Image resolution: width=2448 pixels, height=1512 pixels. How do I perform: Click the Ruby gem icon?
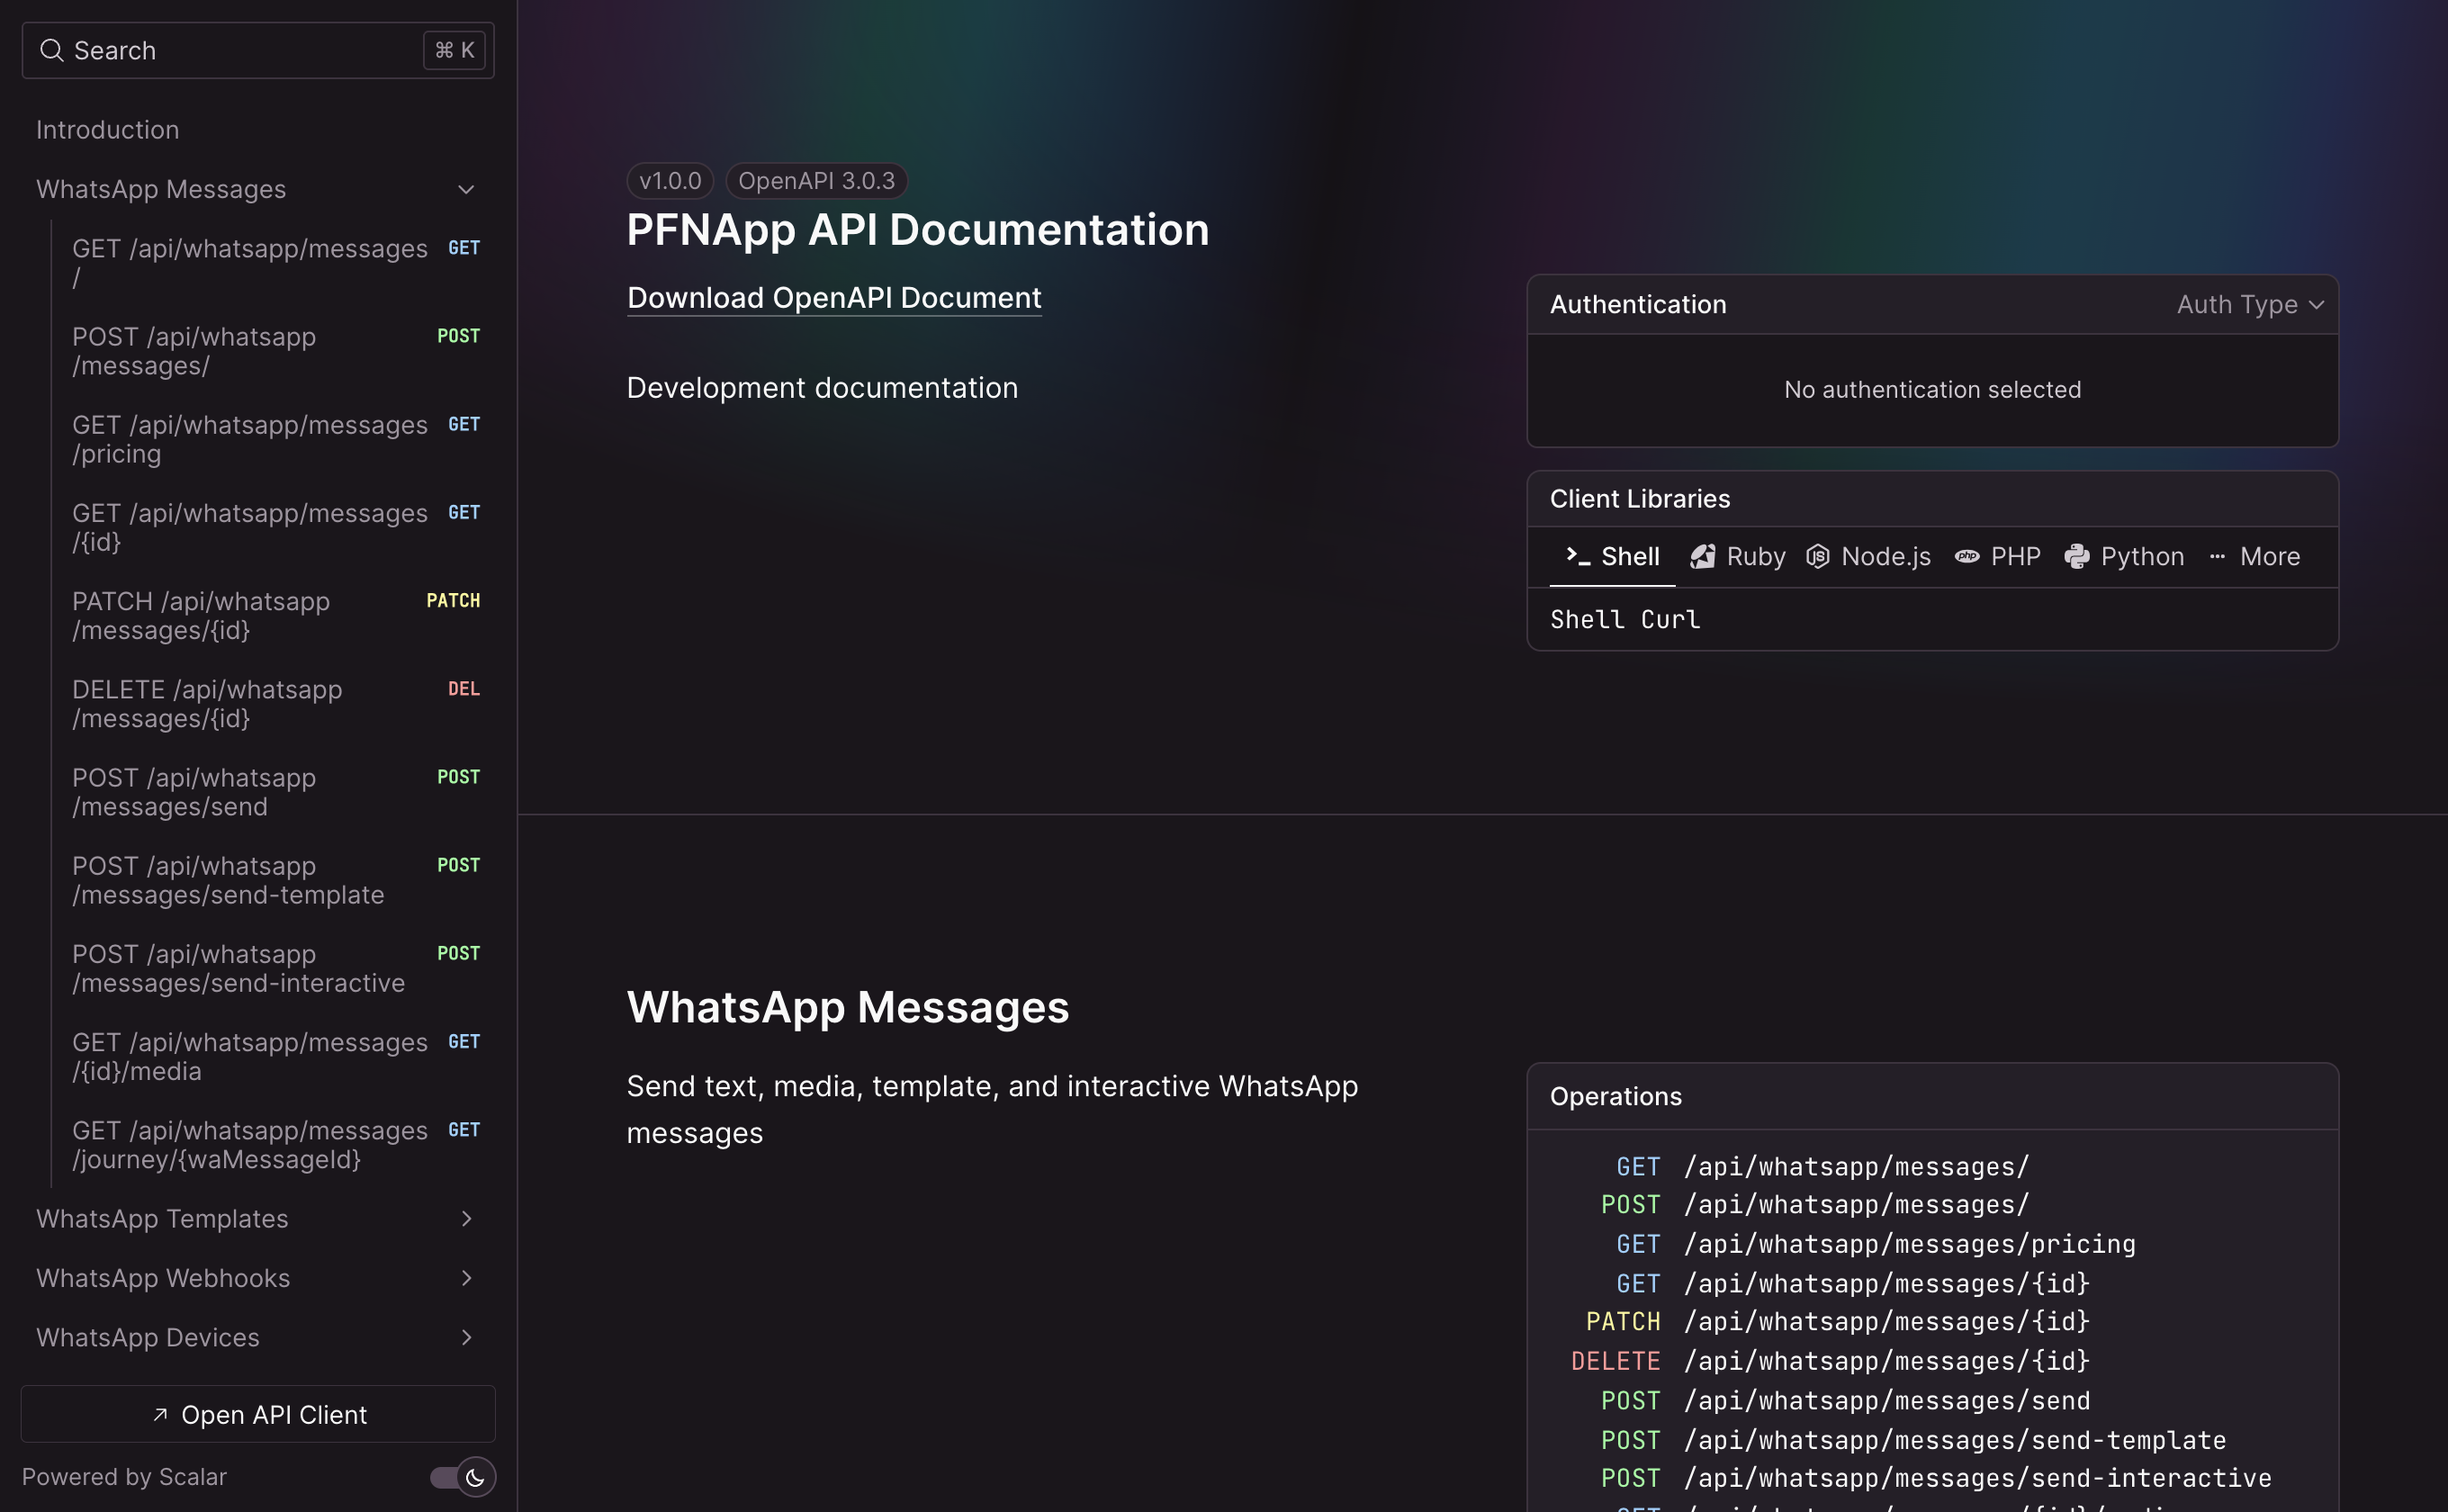click(x=1703, y=556)
